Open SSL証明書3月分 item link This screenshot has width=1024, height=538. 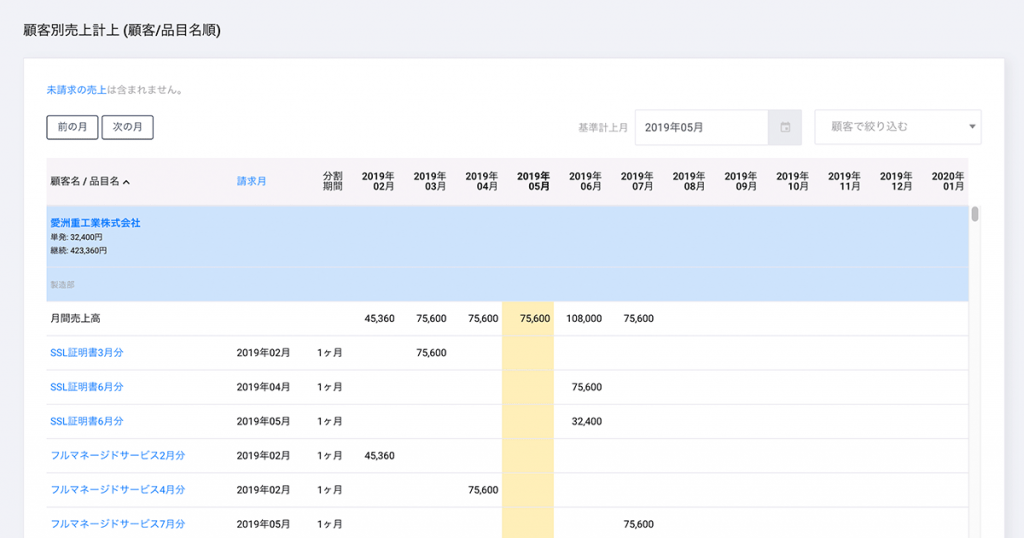coord(87,353)
